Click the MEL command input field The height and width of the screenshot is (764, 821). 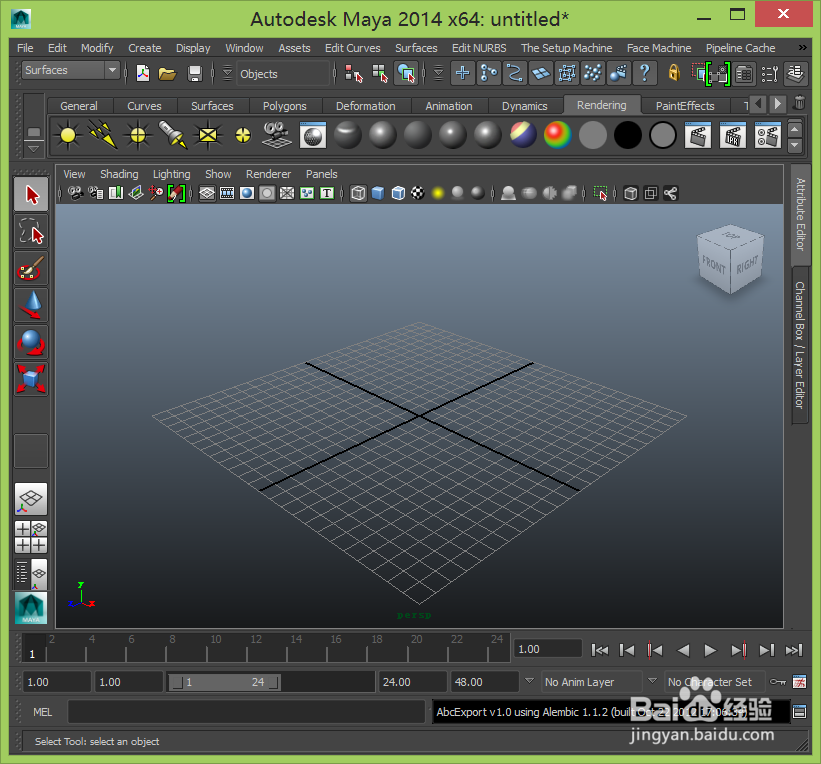point(246,712)
